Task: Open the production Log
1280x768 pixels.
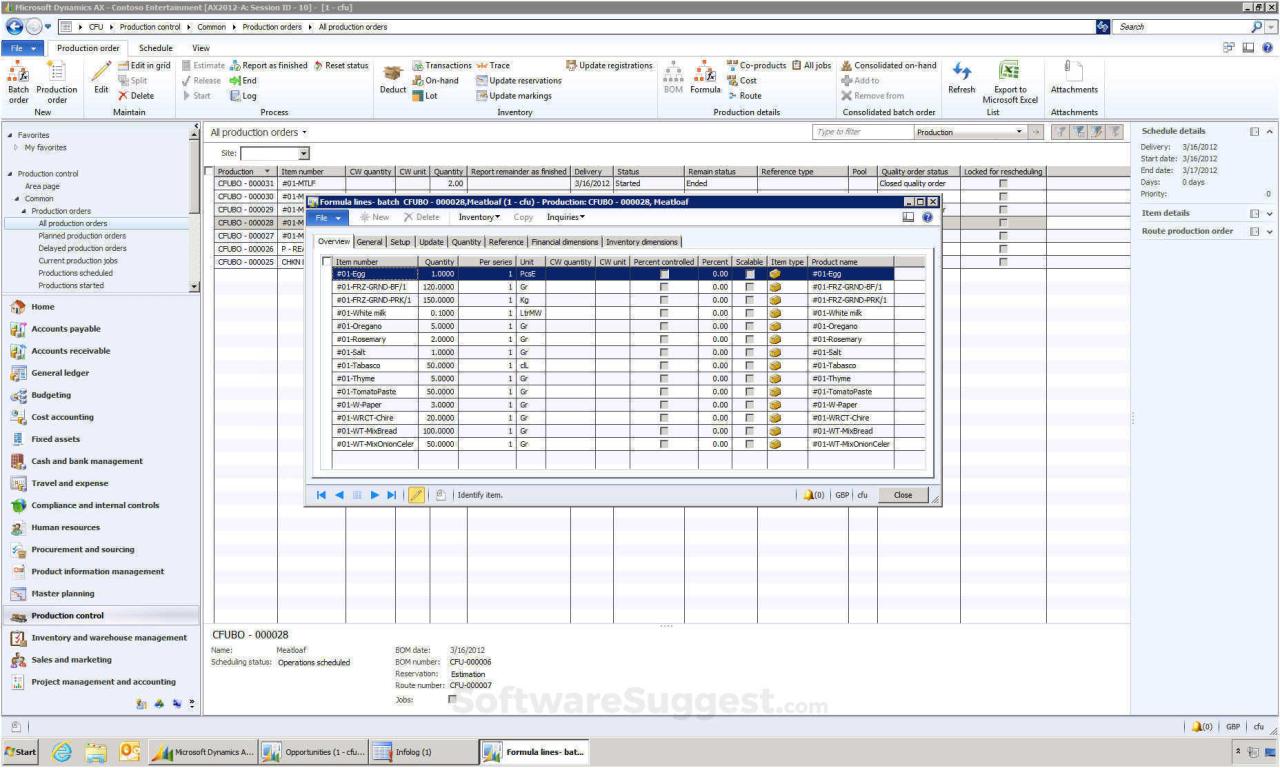Action: pos(243,96)
